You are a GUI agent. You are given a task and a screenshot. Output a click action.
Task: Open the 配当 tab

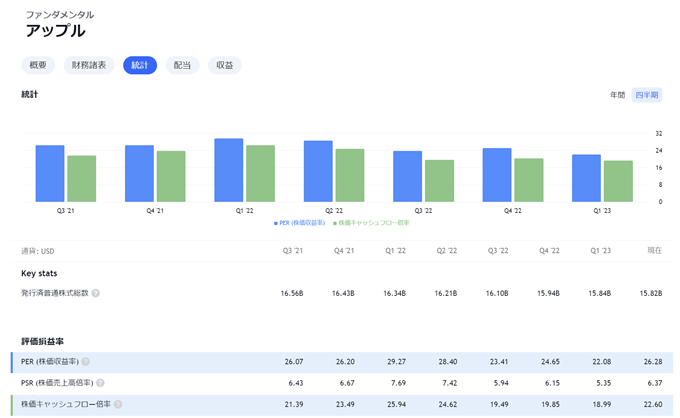pyautogui.click(x=182, y=65)
